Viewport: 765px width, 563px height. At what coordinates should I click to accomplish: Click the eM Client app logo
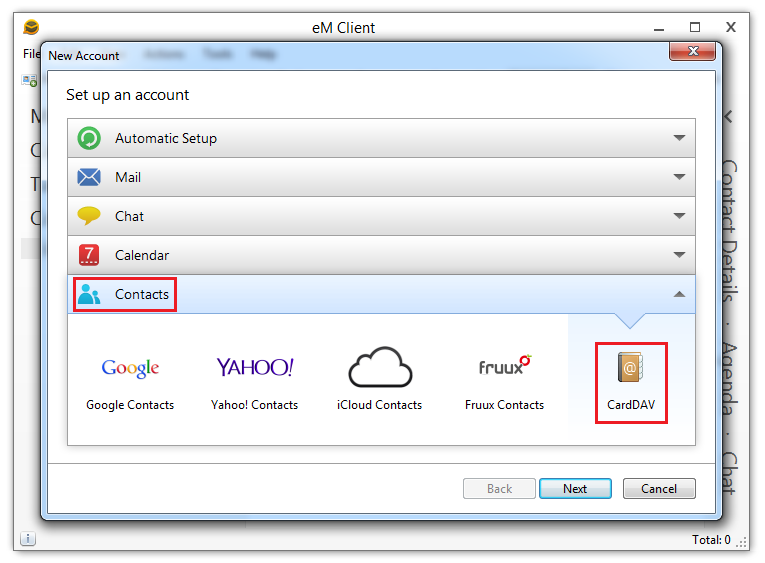(31, 27)
